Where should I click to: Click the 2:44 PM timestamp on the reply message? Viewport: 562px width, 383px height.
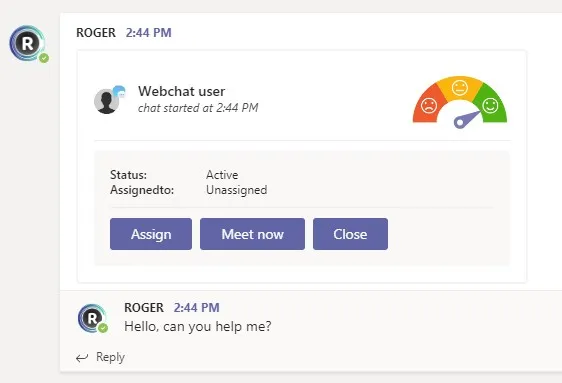(196, 307)
